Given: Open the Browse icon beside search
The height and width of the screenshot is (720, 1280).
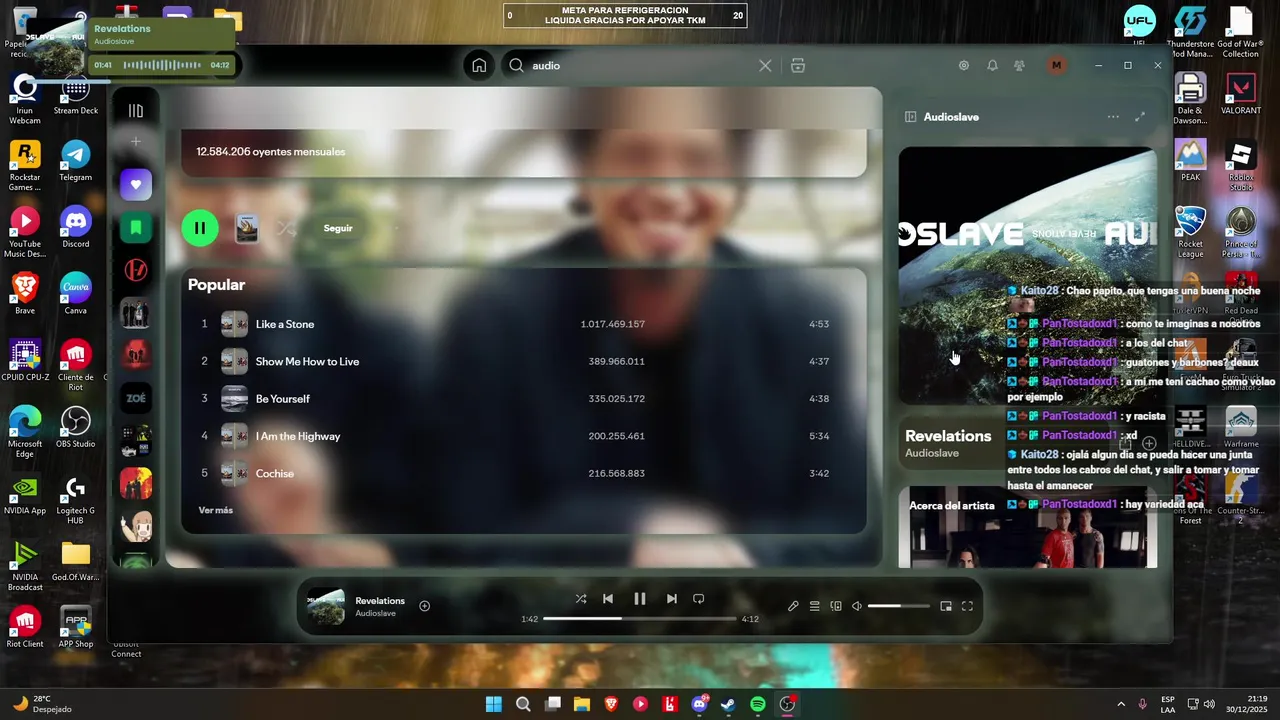Looking at the screenshot, I should pyautogui.click(x=798, y=66).
